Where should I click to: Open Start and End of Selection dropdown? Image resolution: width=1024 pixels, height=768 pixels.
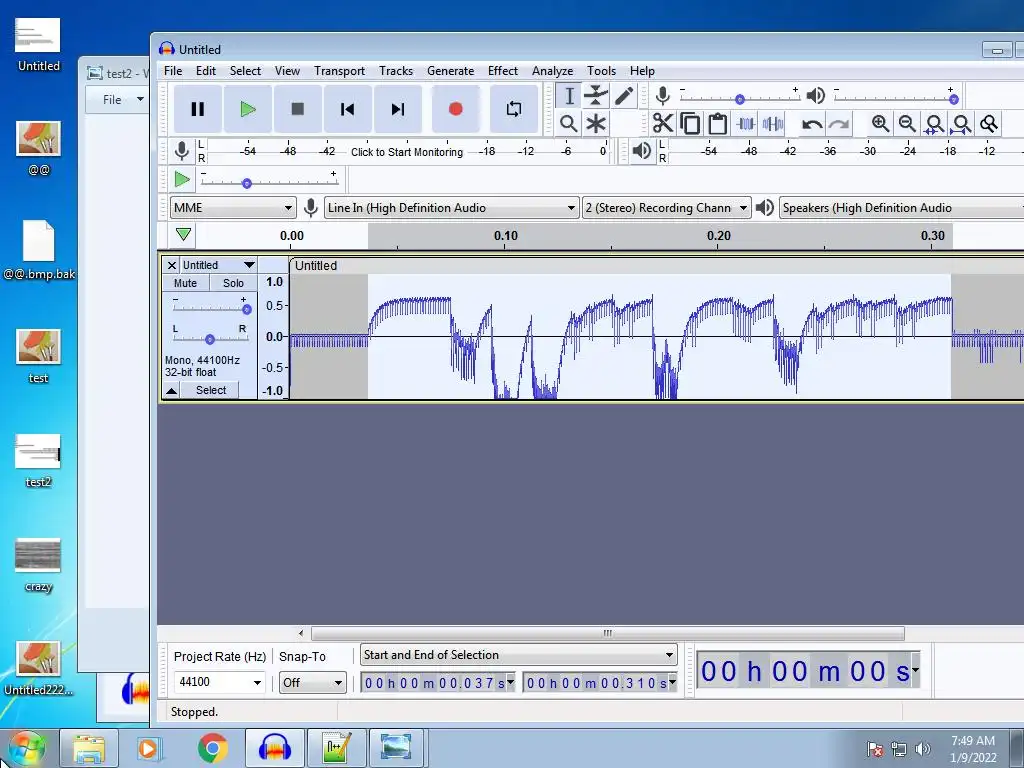click(x=519, y=655)
